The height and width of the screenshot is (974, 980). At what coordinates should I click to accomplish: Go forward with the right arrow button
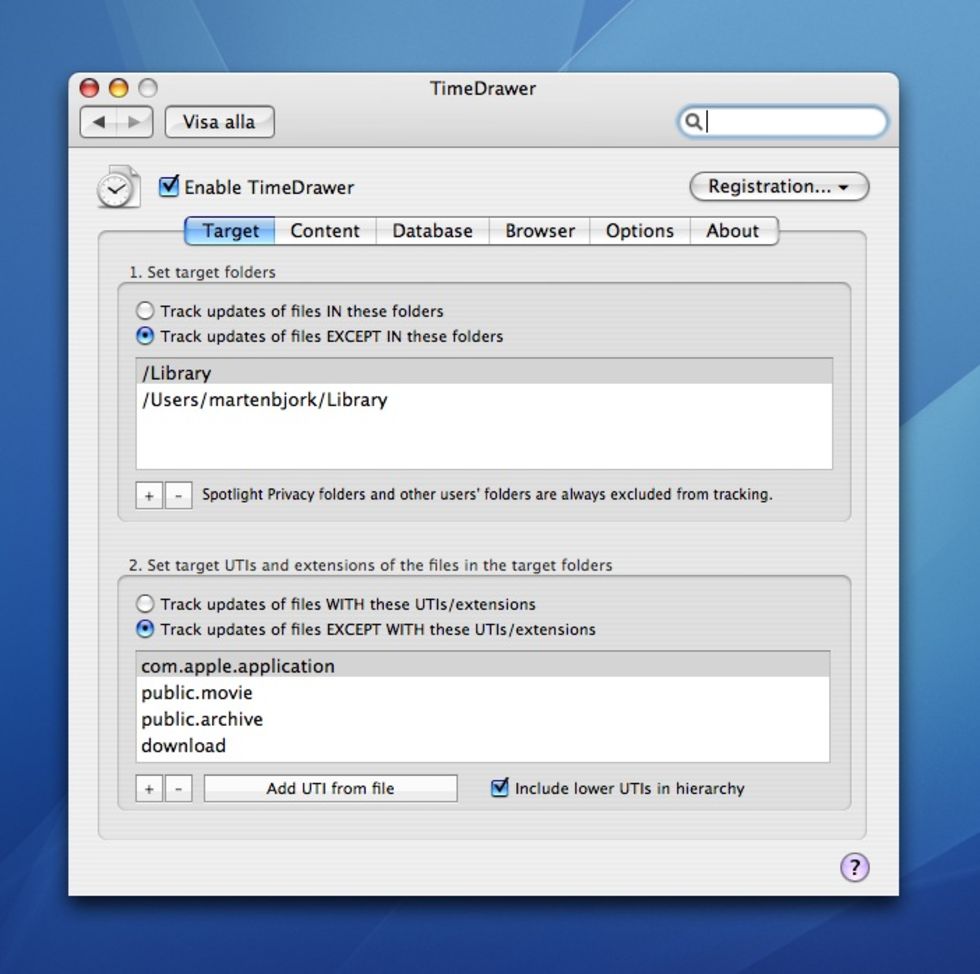(134, 122)
